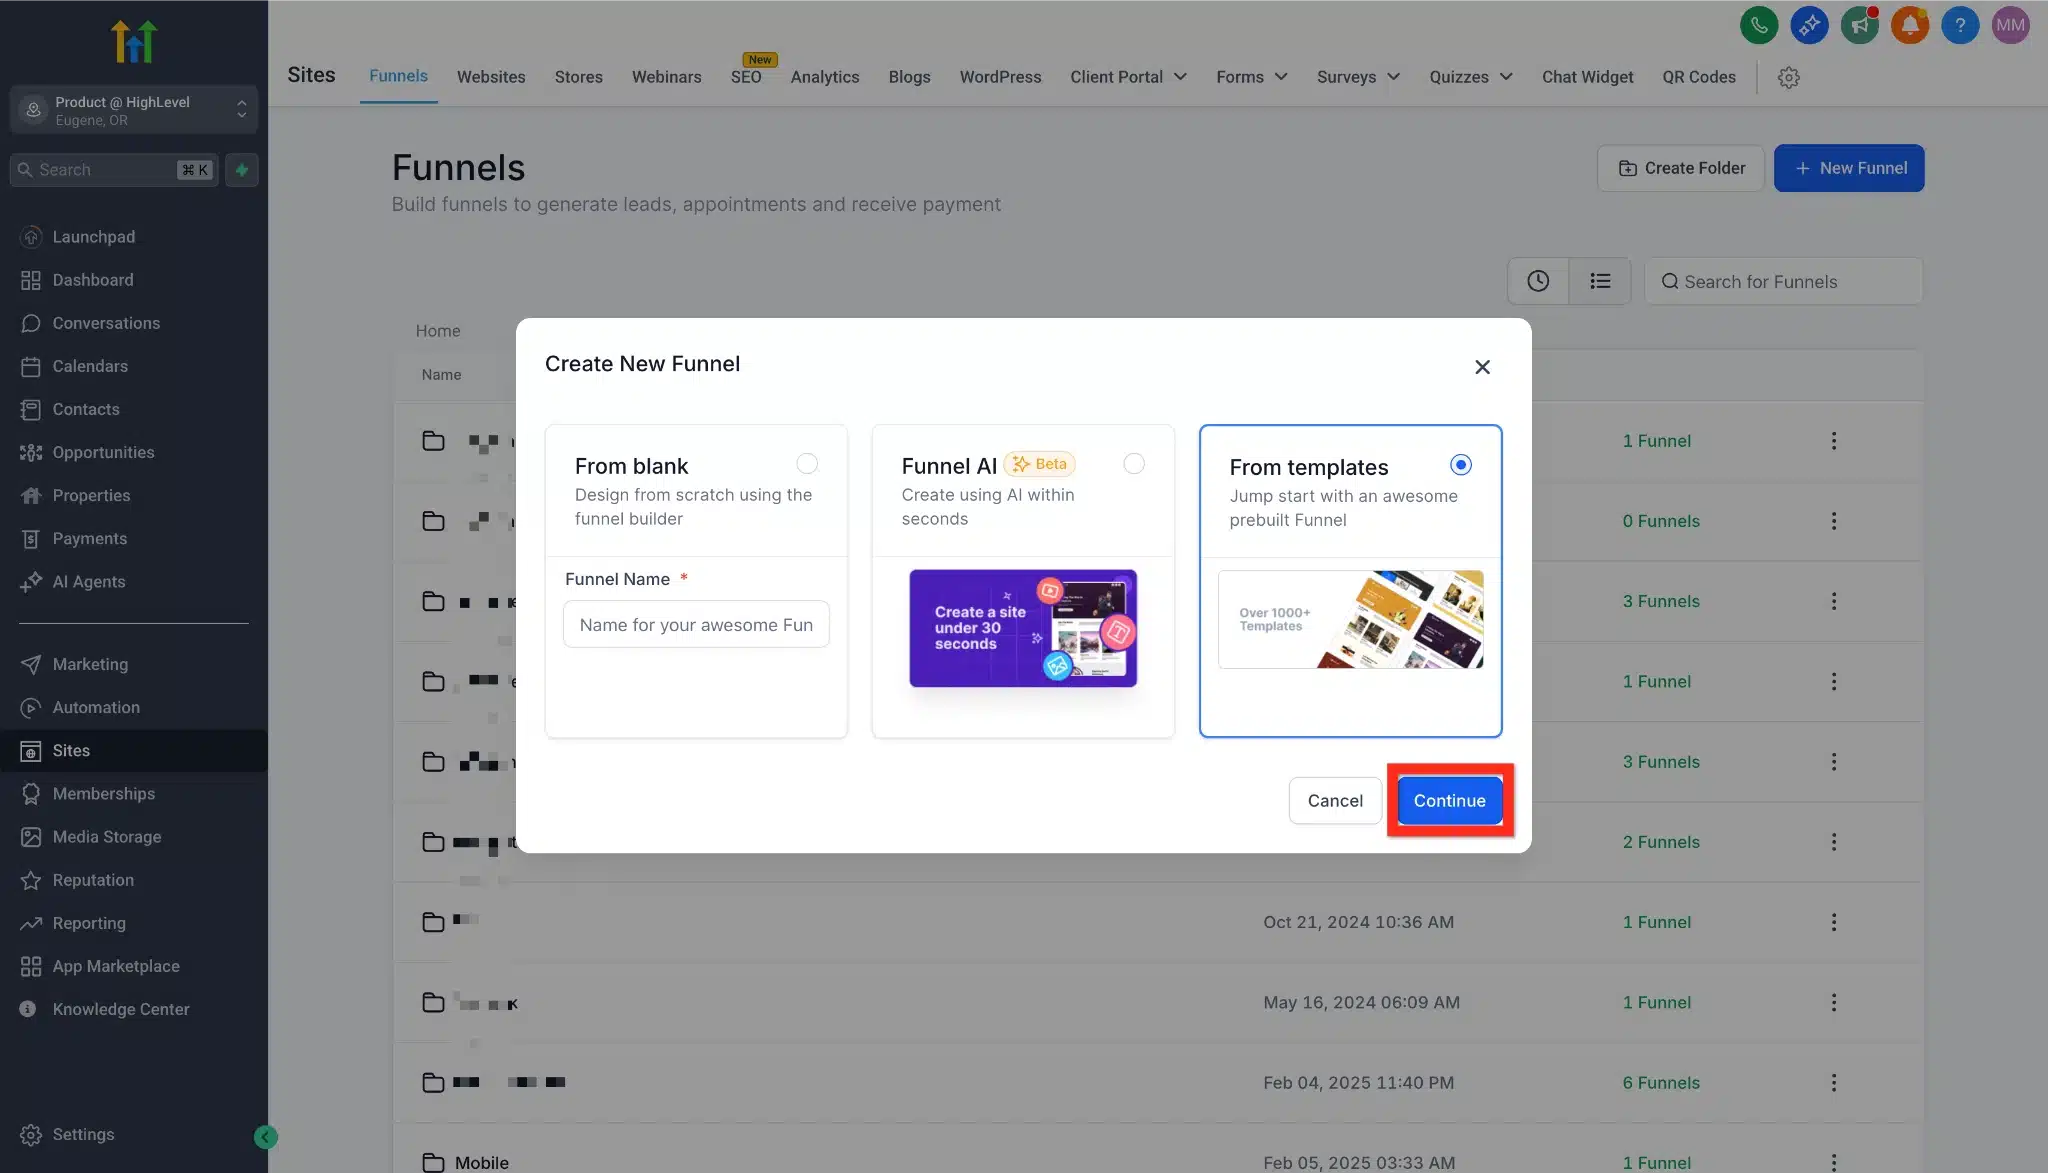Open the SEO tab
Viewport: 2048px width, 1173px height.
(746, 77)
